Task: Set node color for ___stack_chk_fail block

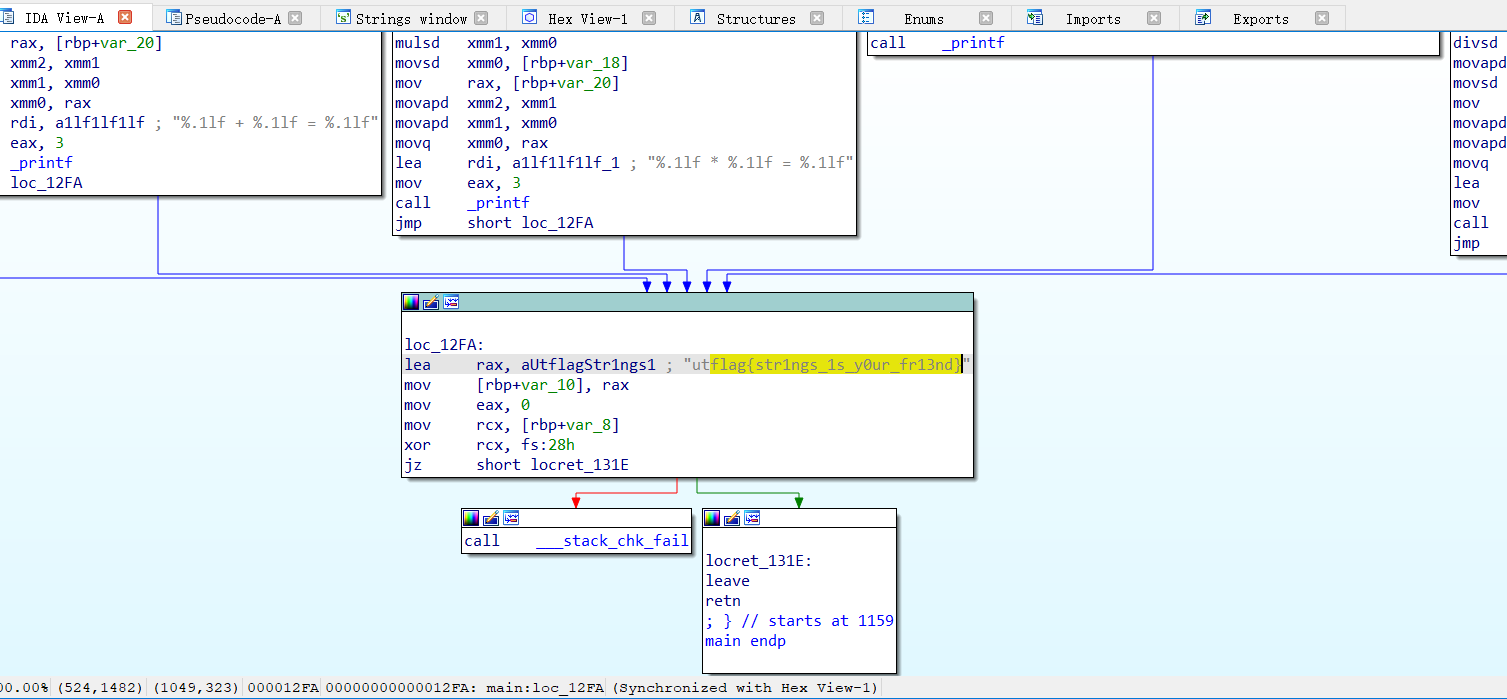Action: pos(471,517)
